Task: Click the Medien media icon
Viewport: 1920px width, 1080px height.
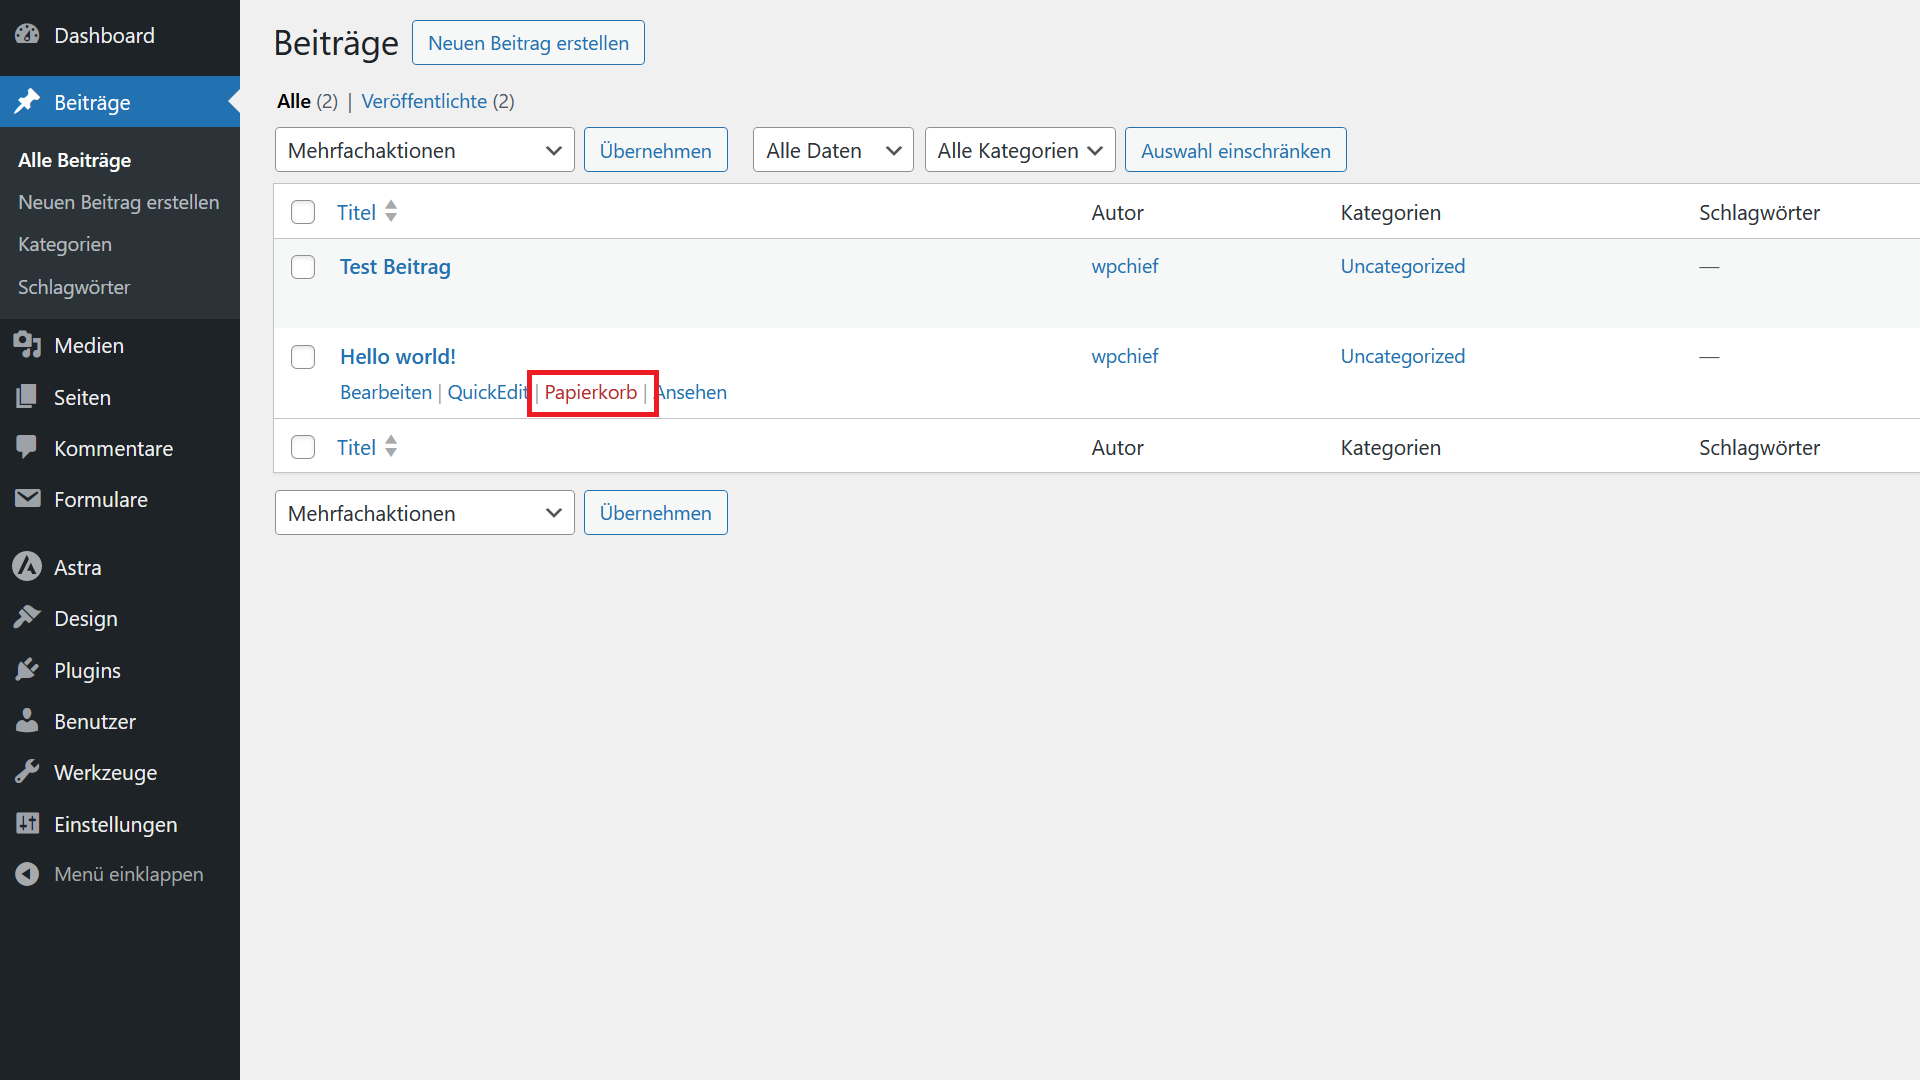Action: click(27, 345)
